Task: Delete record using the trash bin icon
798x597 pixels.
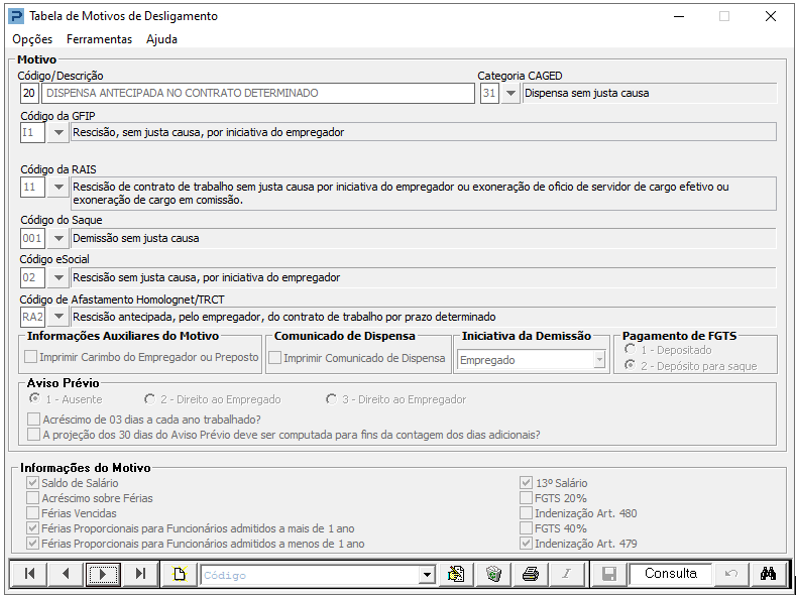Action: pos(493,574)
